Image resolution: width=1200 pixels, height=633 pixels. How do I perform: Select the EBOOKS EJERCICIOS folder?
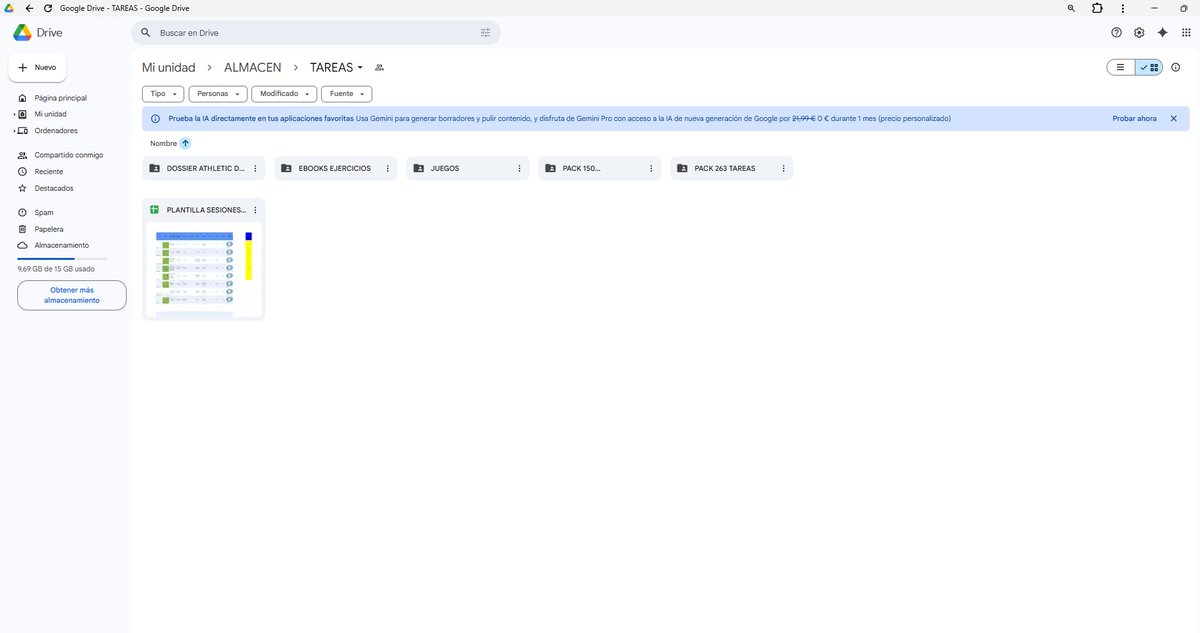tap(336, 169)
